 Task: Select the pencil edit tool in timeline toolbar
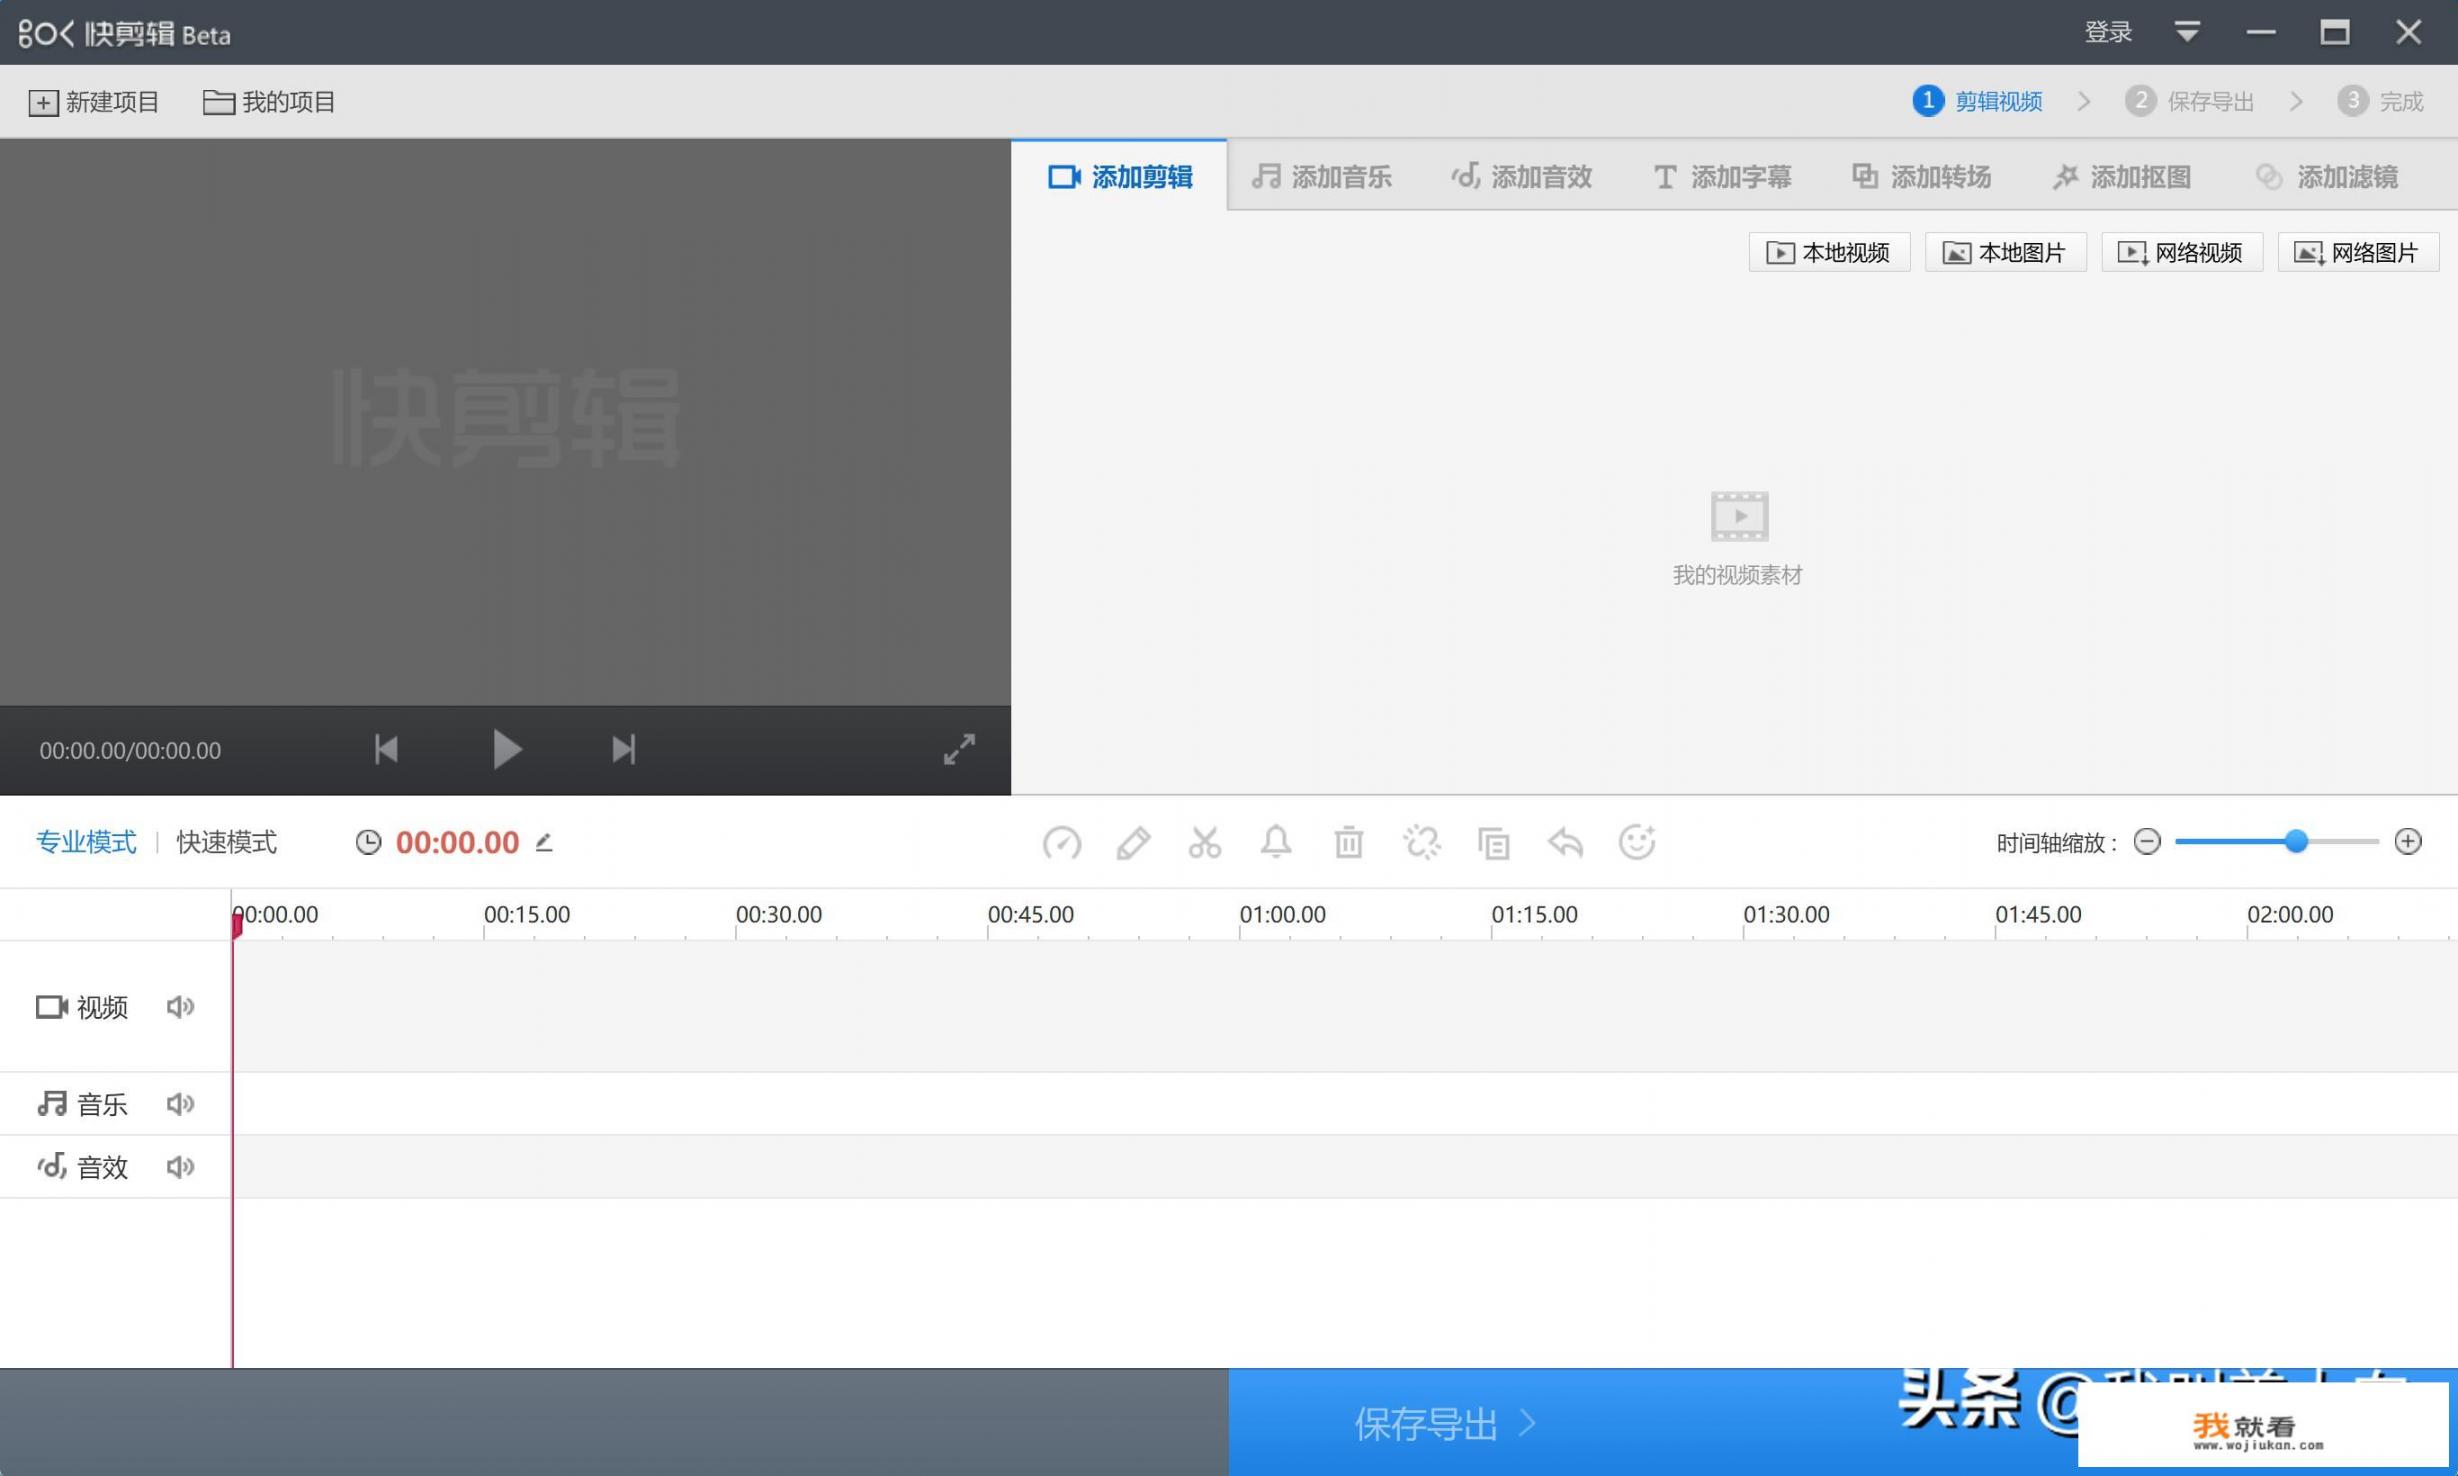tap(1133, 843)
